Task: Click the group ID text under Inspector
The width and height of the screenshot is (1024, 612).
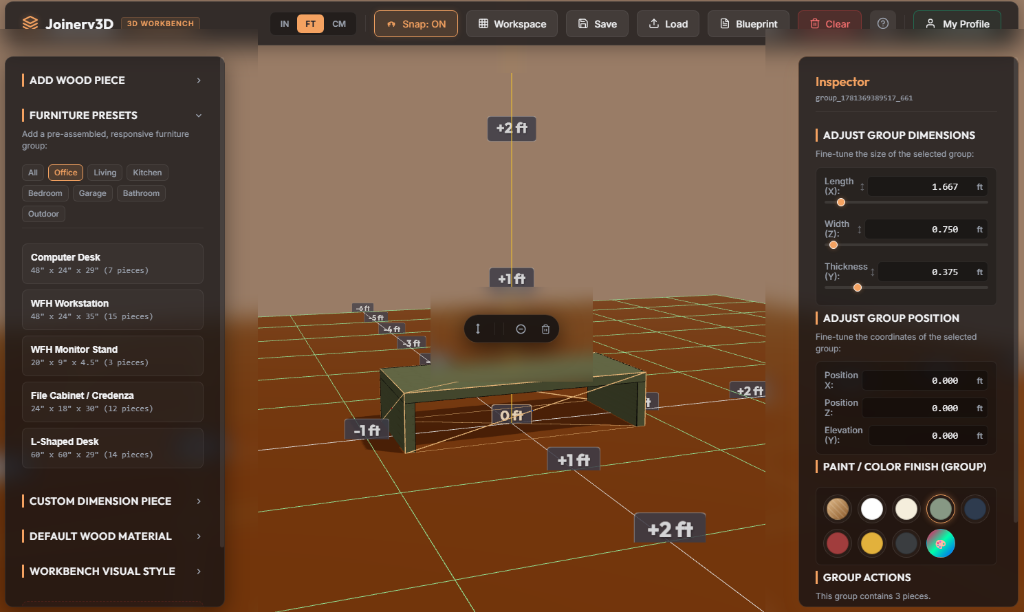Action: click(864, 98)
